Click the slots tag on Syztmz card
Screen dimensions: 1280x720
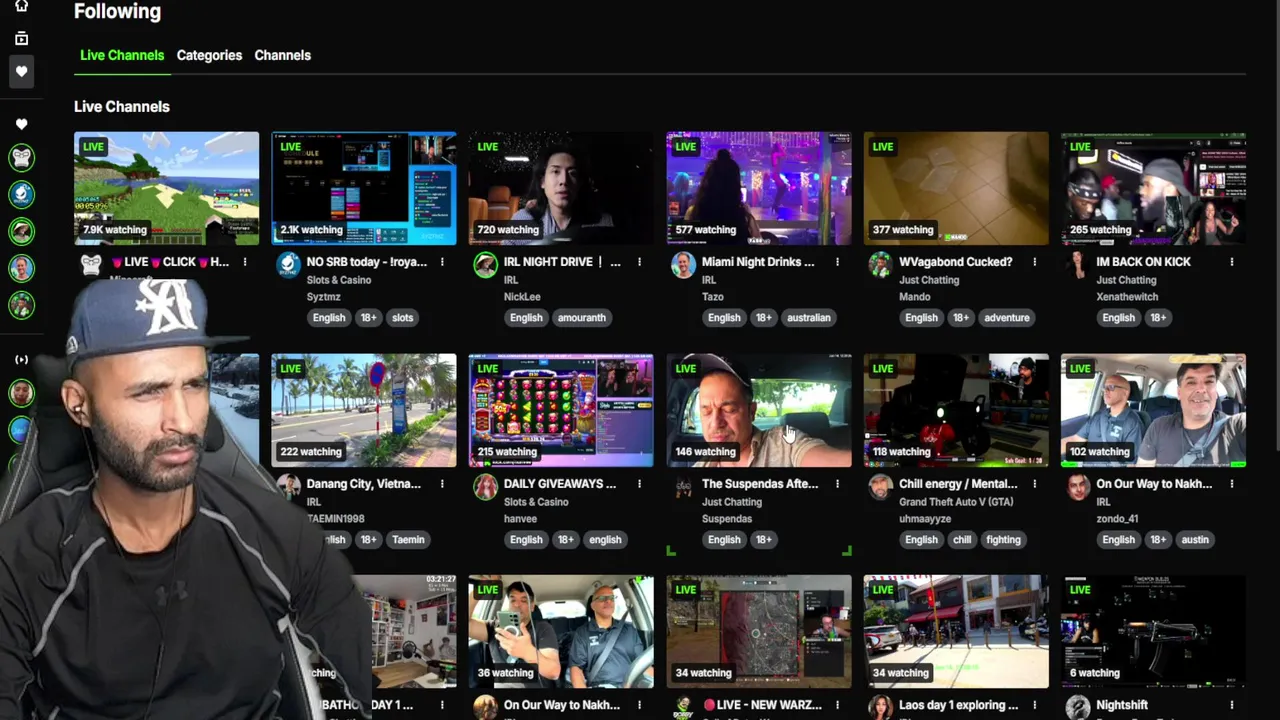[403, 317]
